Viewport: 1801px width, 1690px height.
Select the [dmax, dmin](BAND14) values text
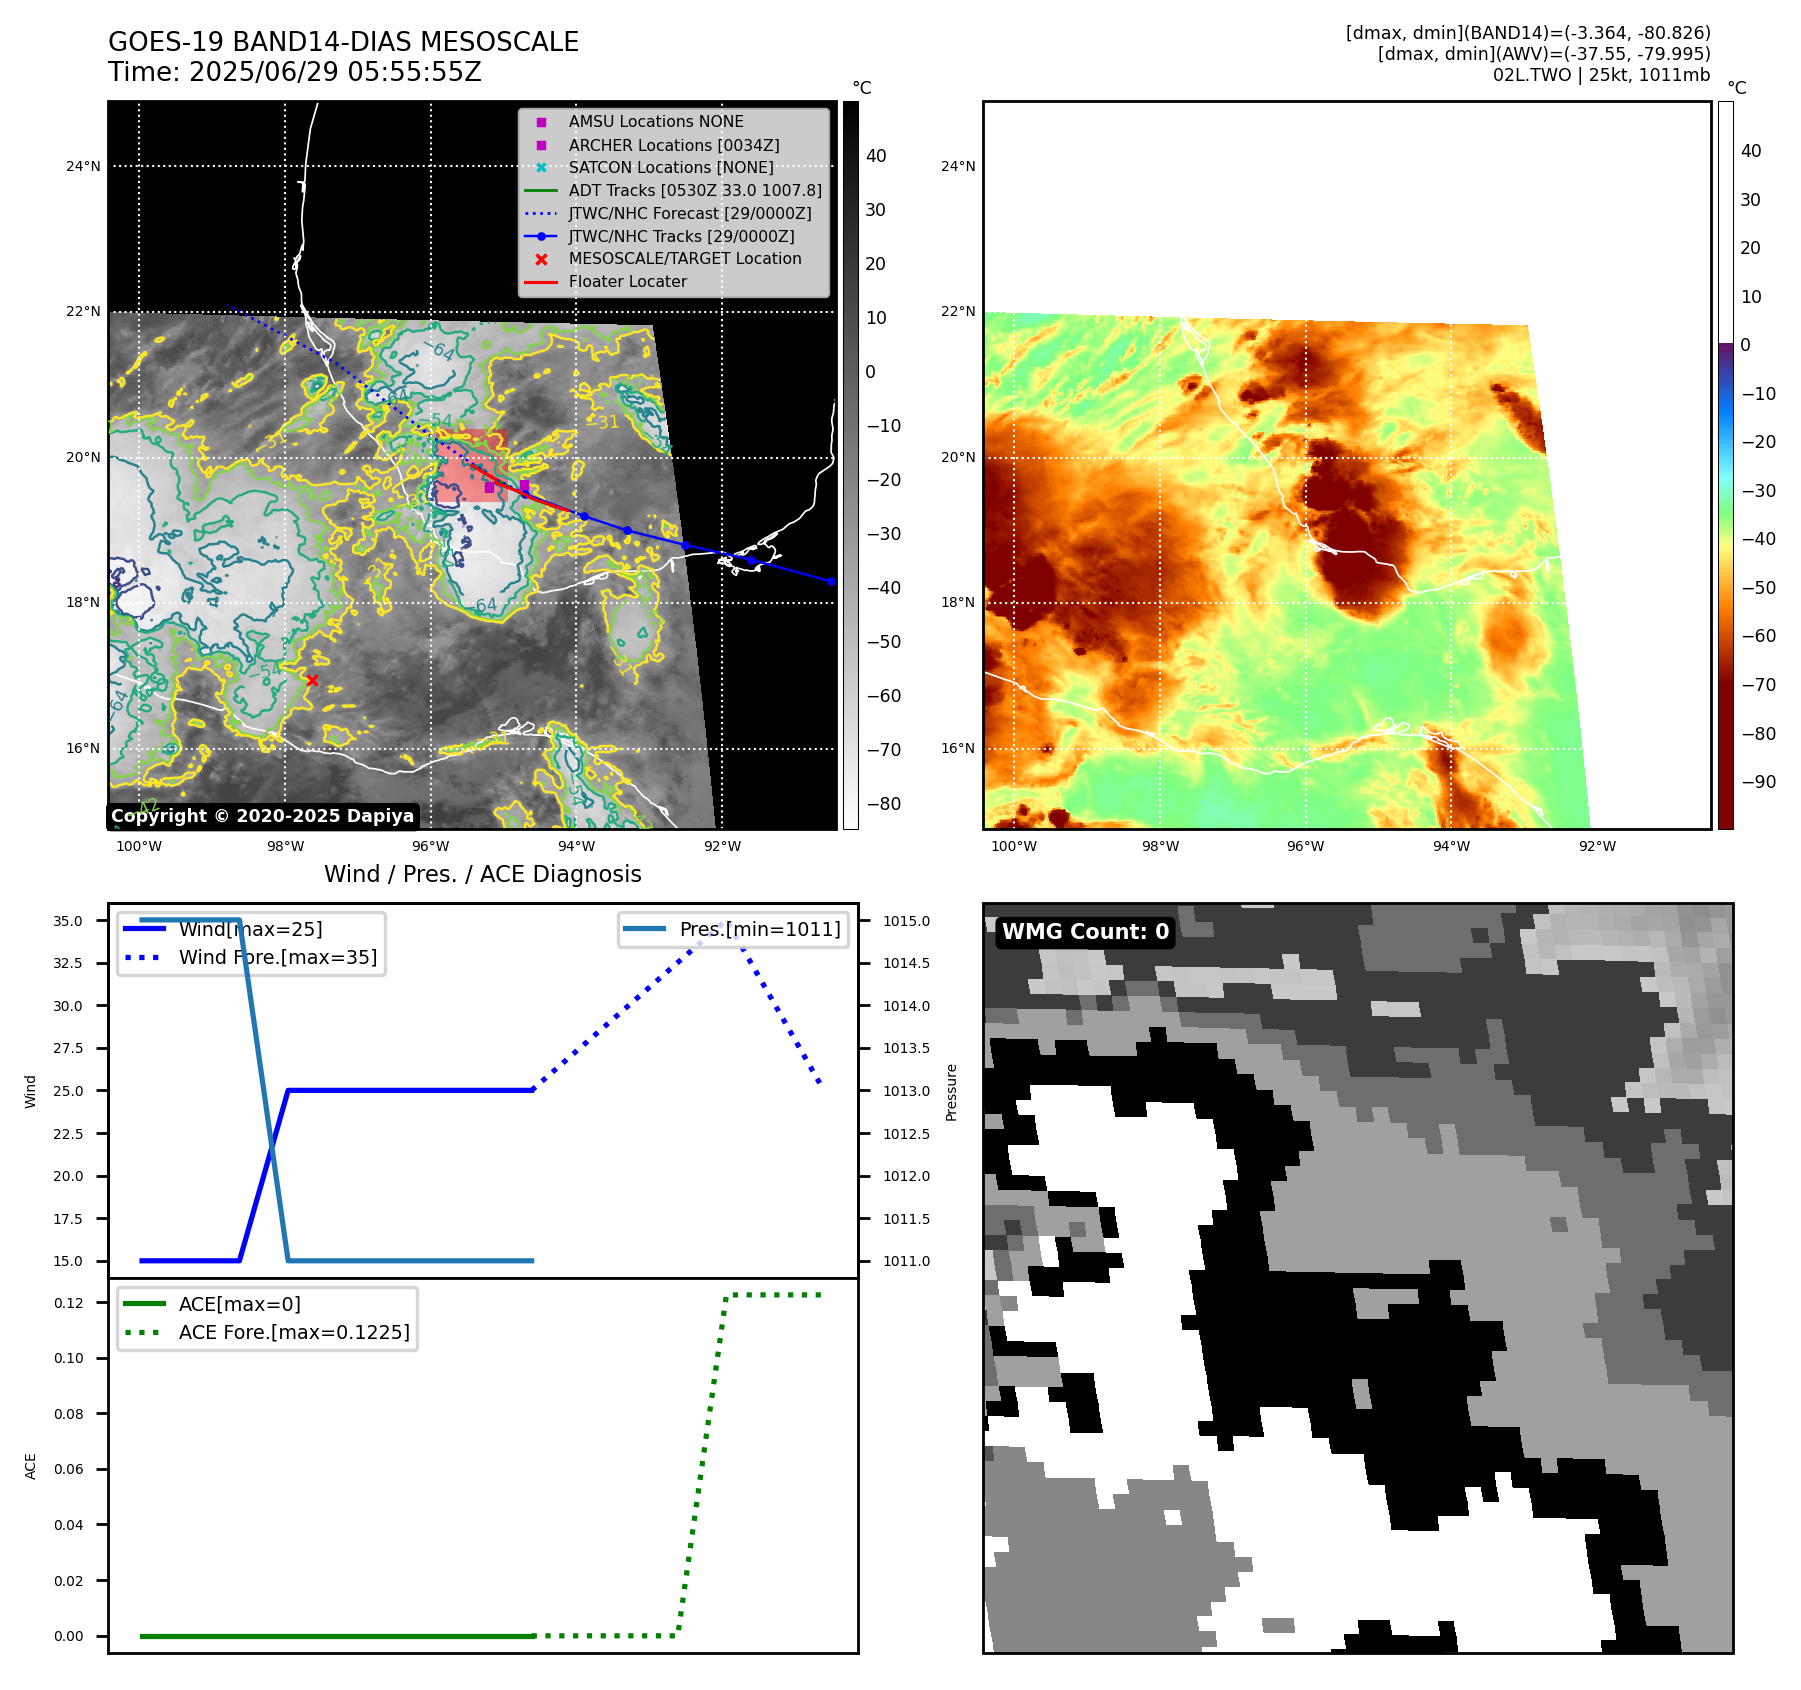tap(1528, 33)
